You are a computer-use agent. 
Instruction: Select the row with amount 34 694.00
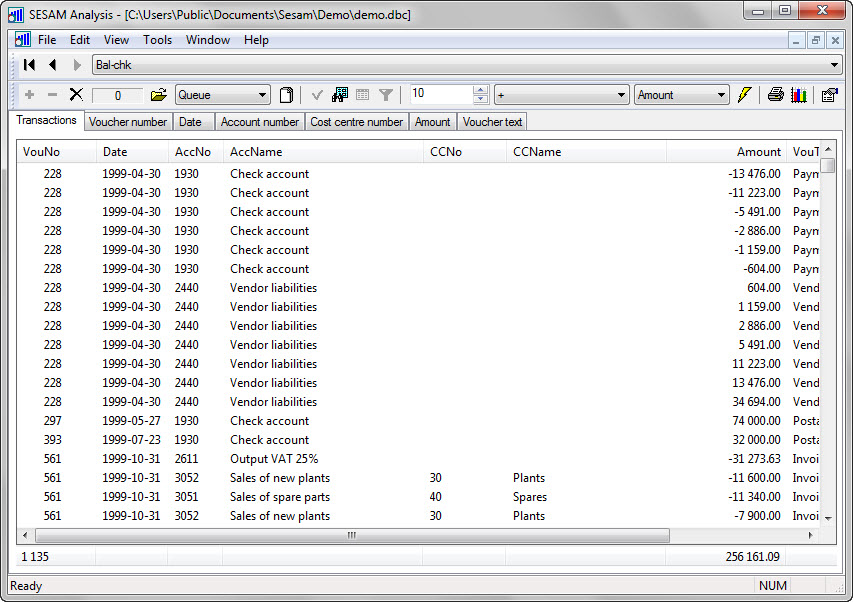pos(418,402)
